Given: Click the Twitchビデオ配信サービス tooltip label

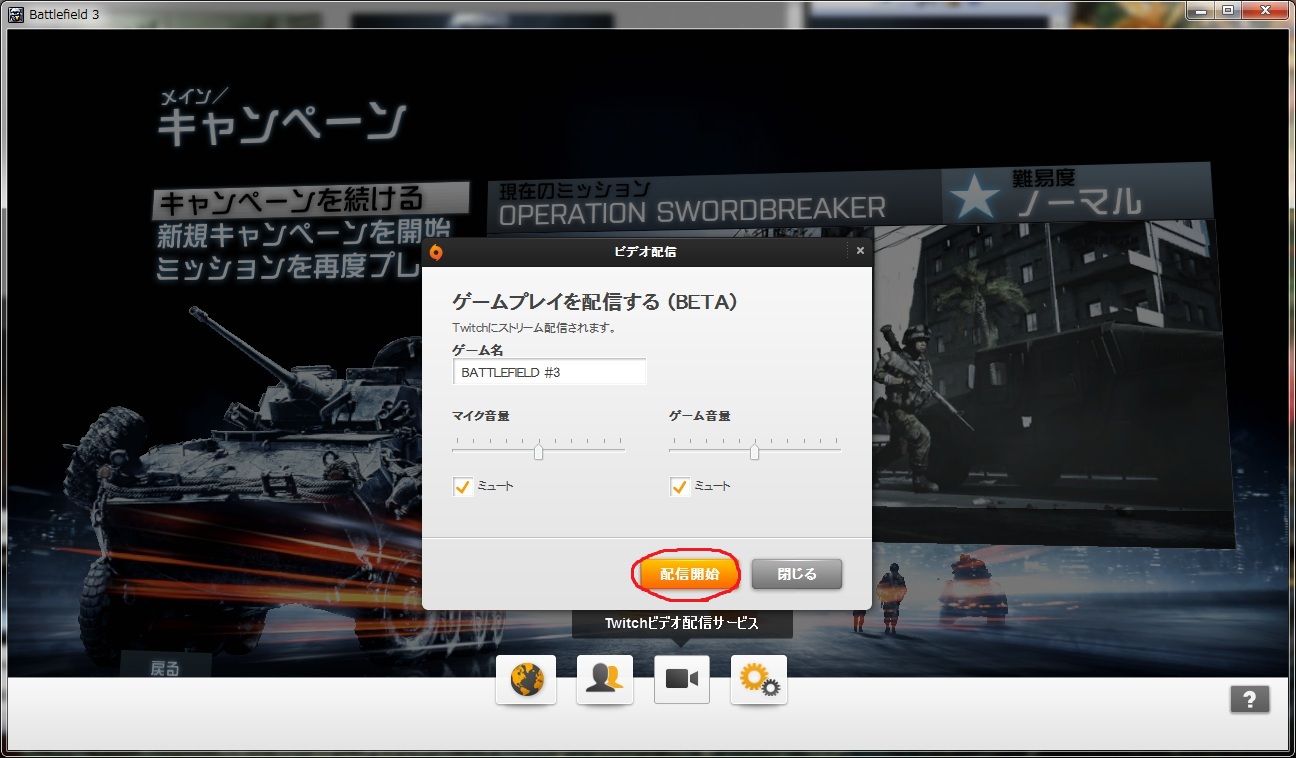Looking at the screenshot, I should click(x=682, y=623).
